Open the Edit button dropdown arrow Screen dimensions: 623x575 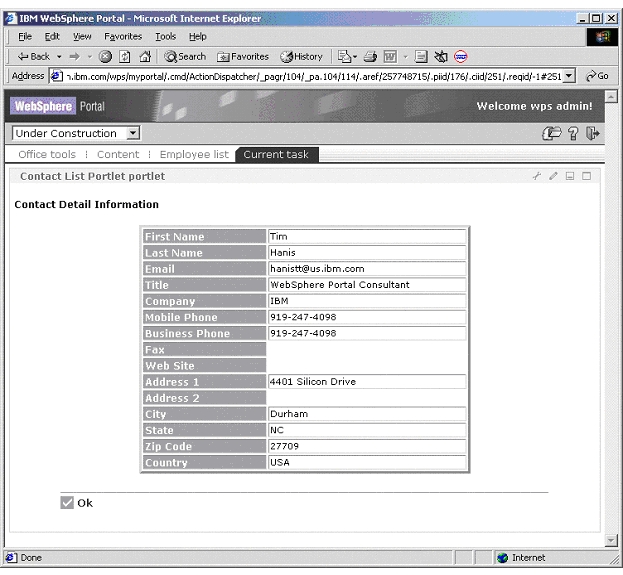coord(406,57)
